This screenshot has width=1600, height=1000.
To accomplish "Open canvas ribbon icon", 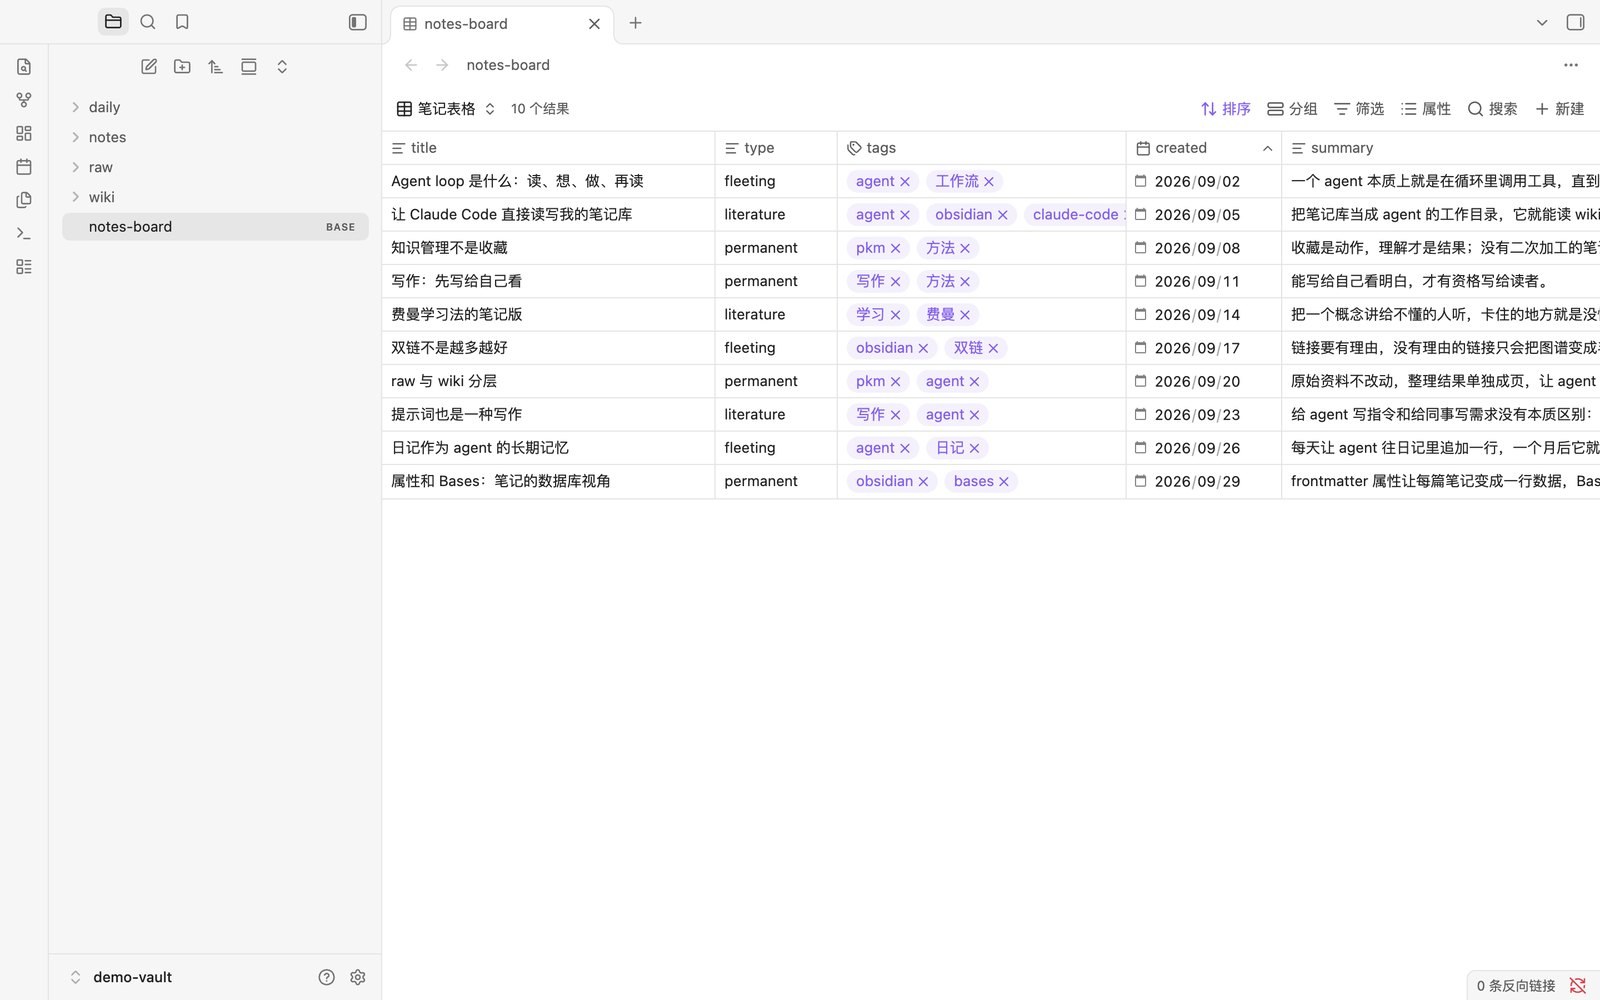I will [x=24, y=133].
